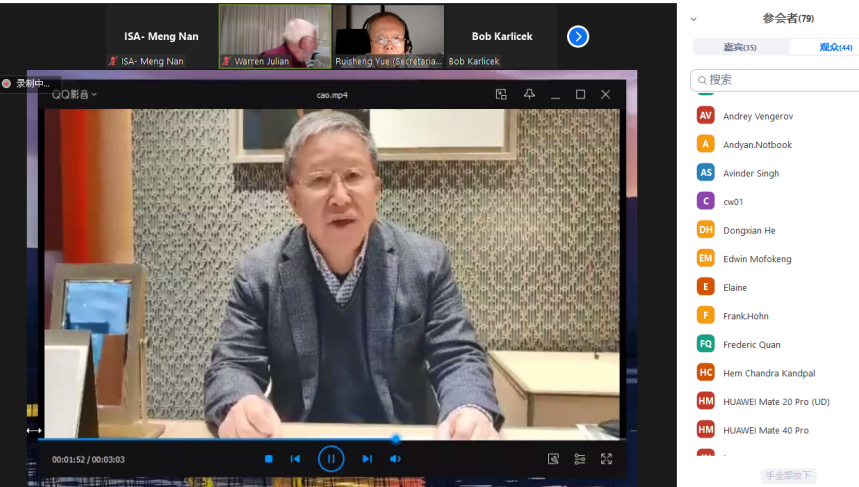Skip to the next video

click(x=367, y=459)
